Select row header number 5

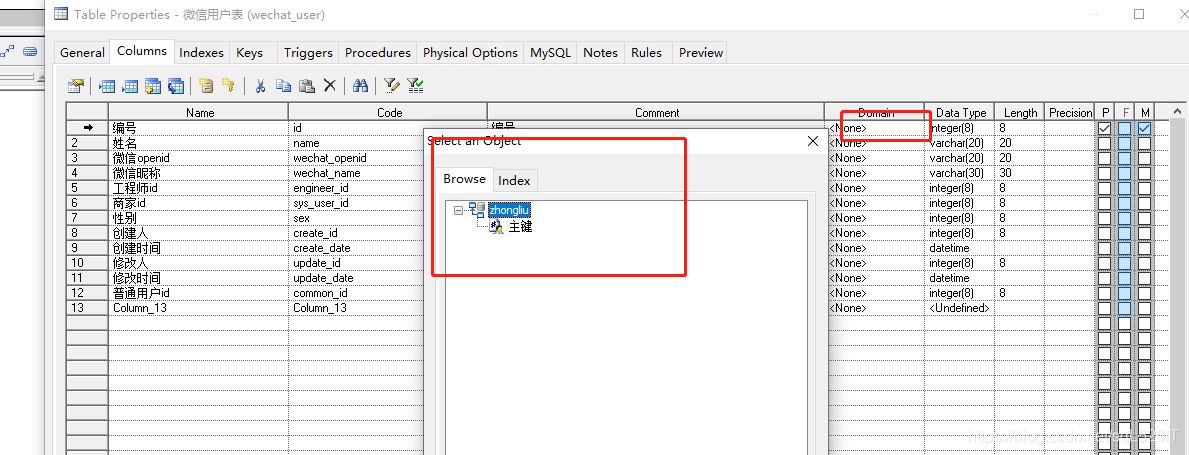(x=87, y=188)
